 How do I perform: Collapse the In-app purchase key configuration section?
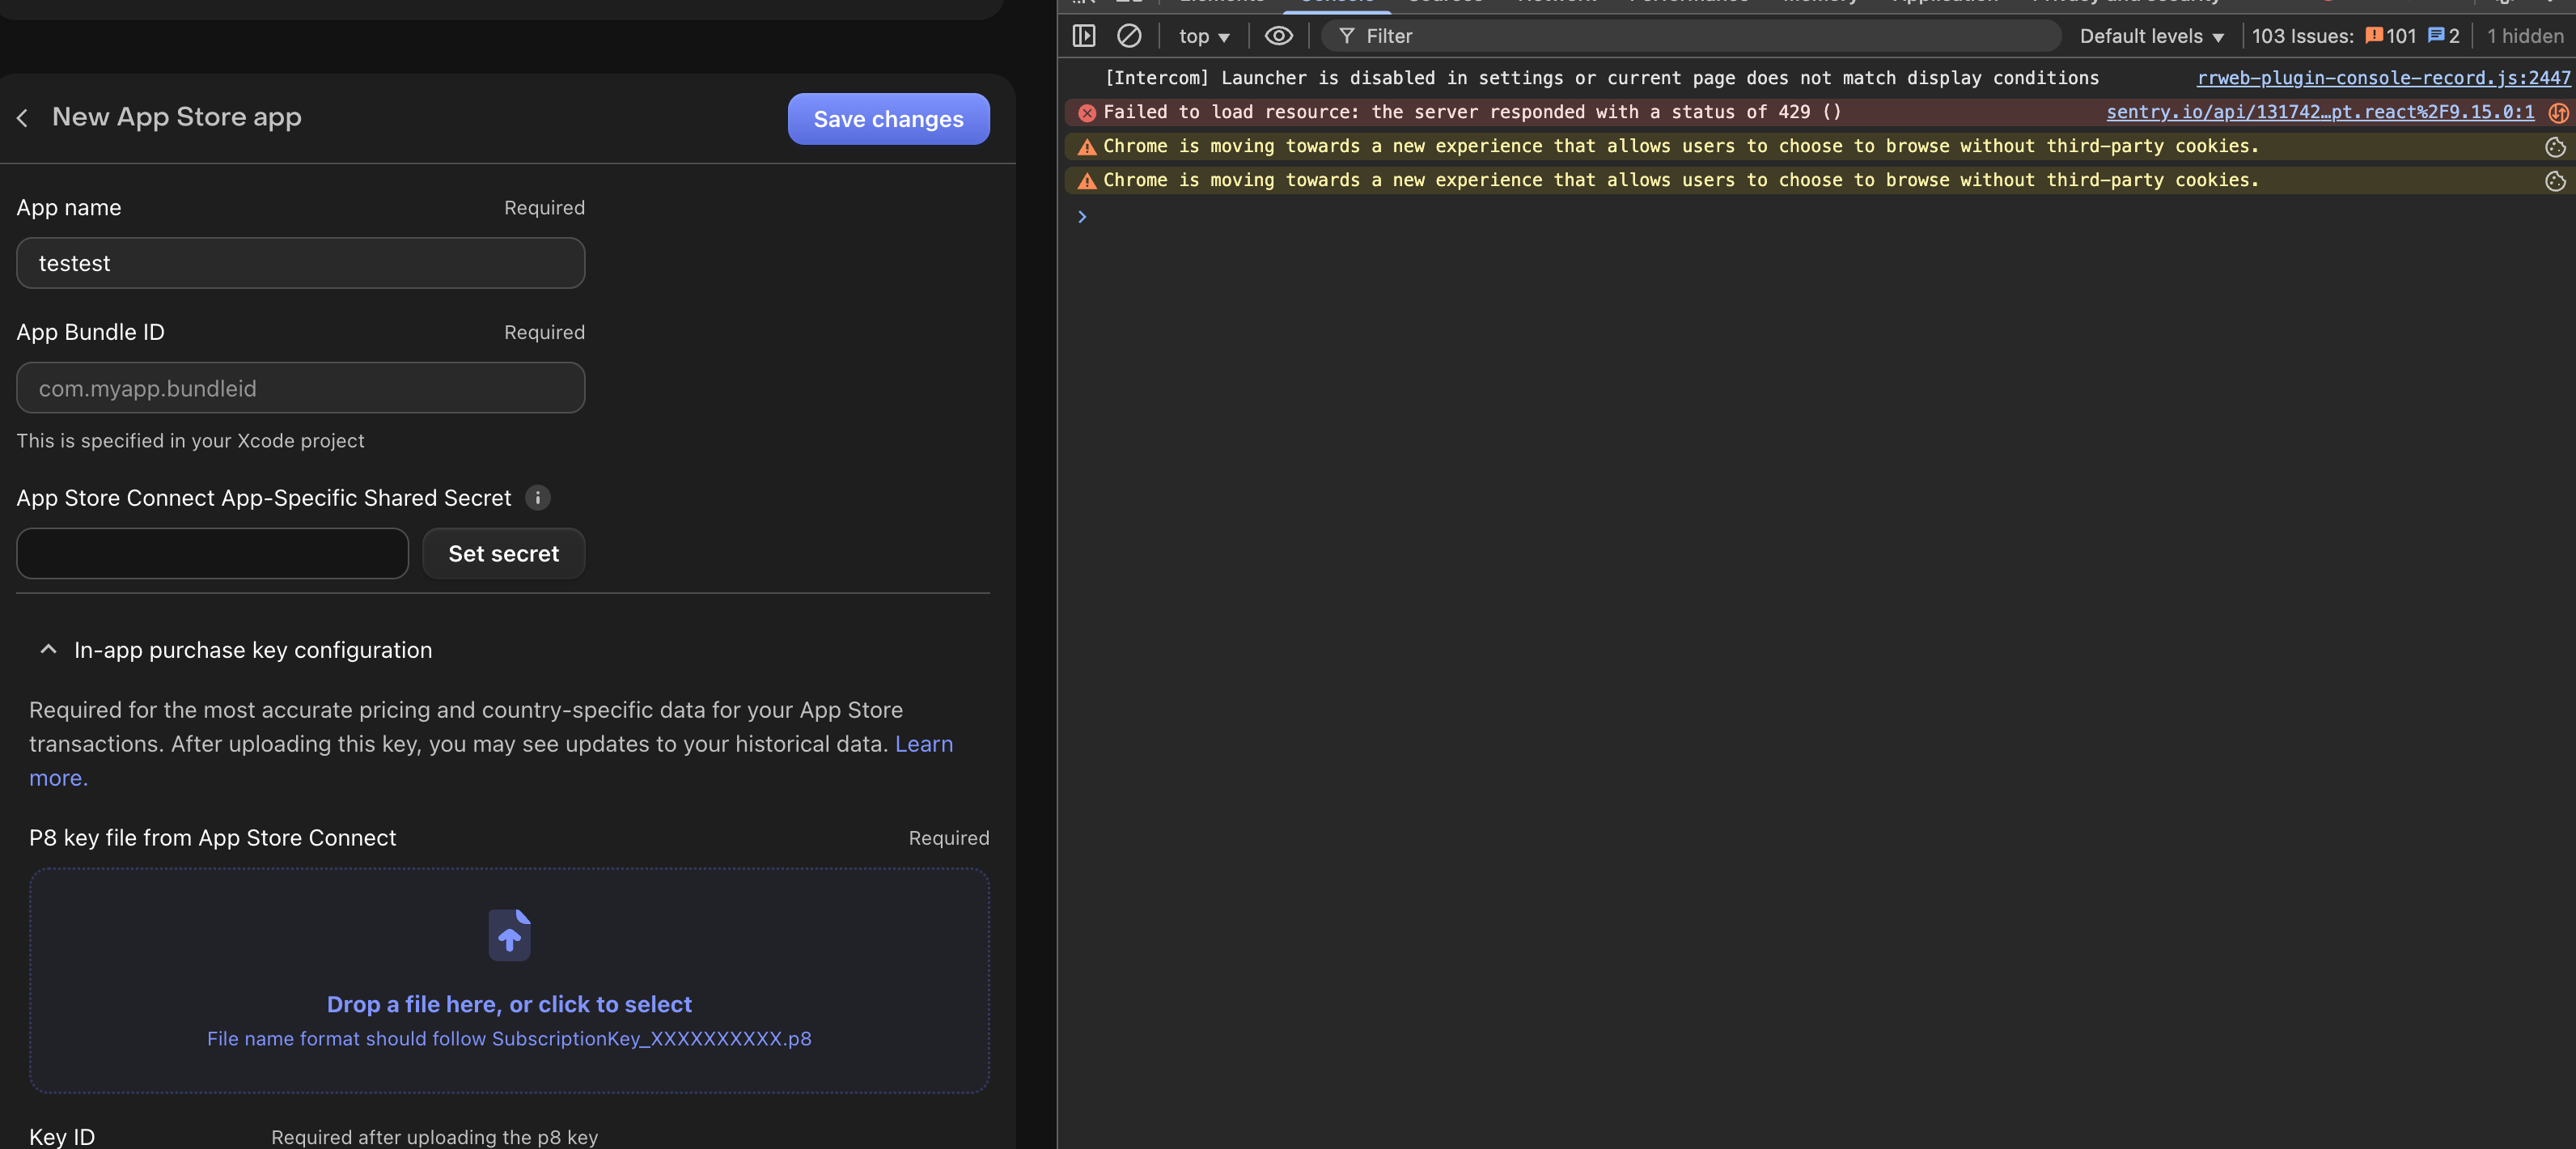pos(48,650)
